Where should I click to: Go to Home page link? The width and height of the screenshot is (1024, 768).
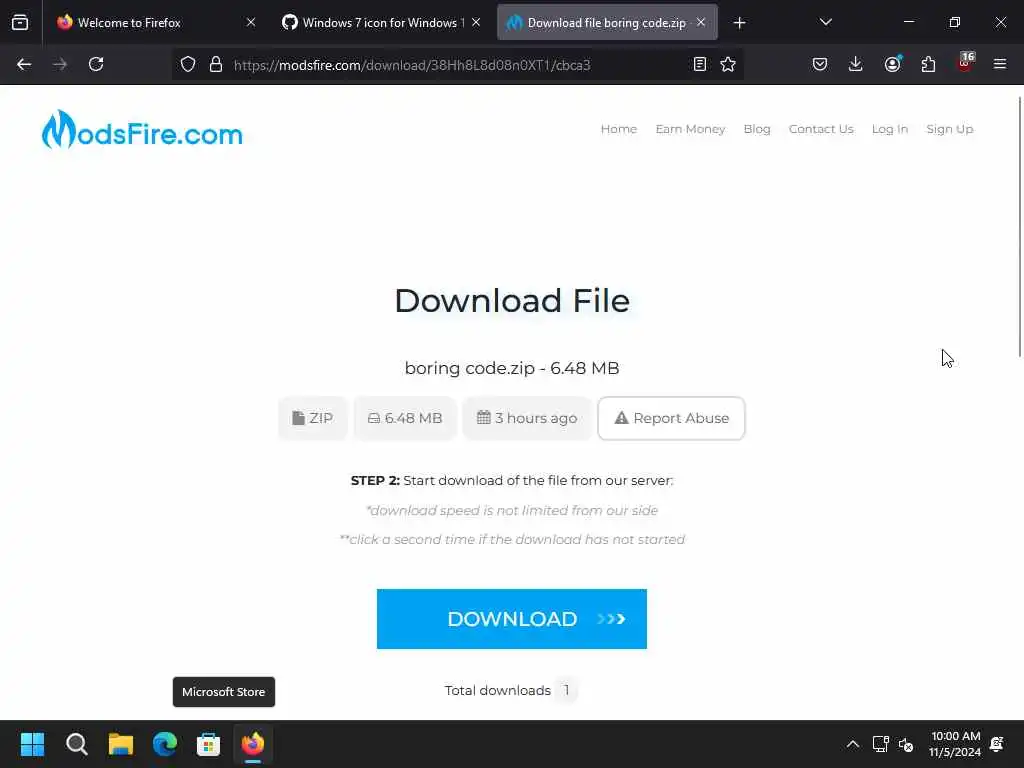click(618, 129)
